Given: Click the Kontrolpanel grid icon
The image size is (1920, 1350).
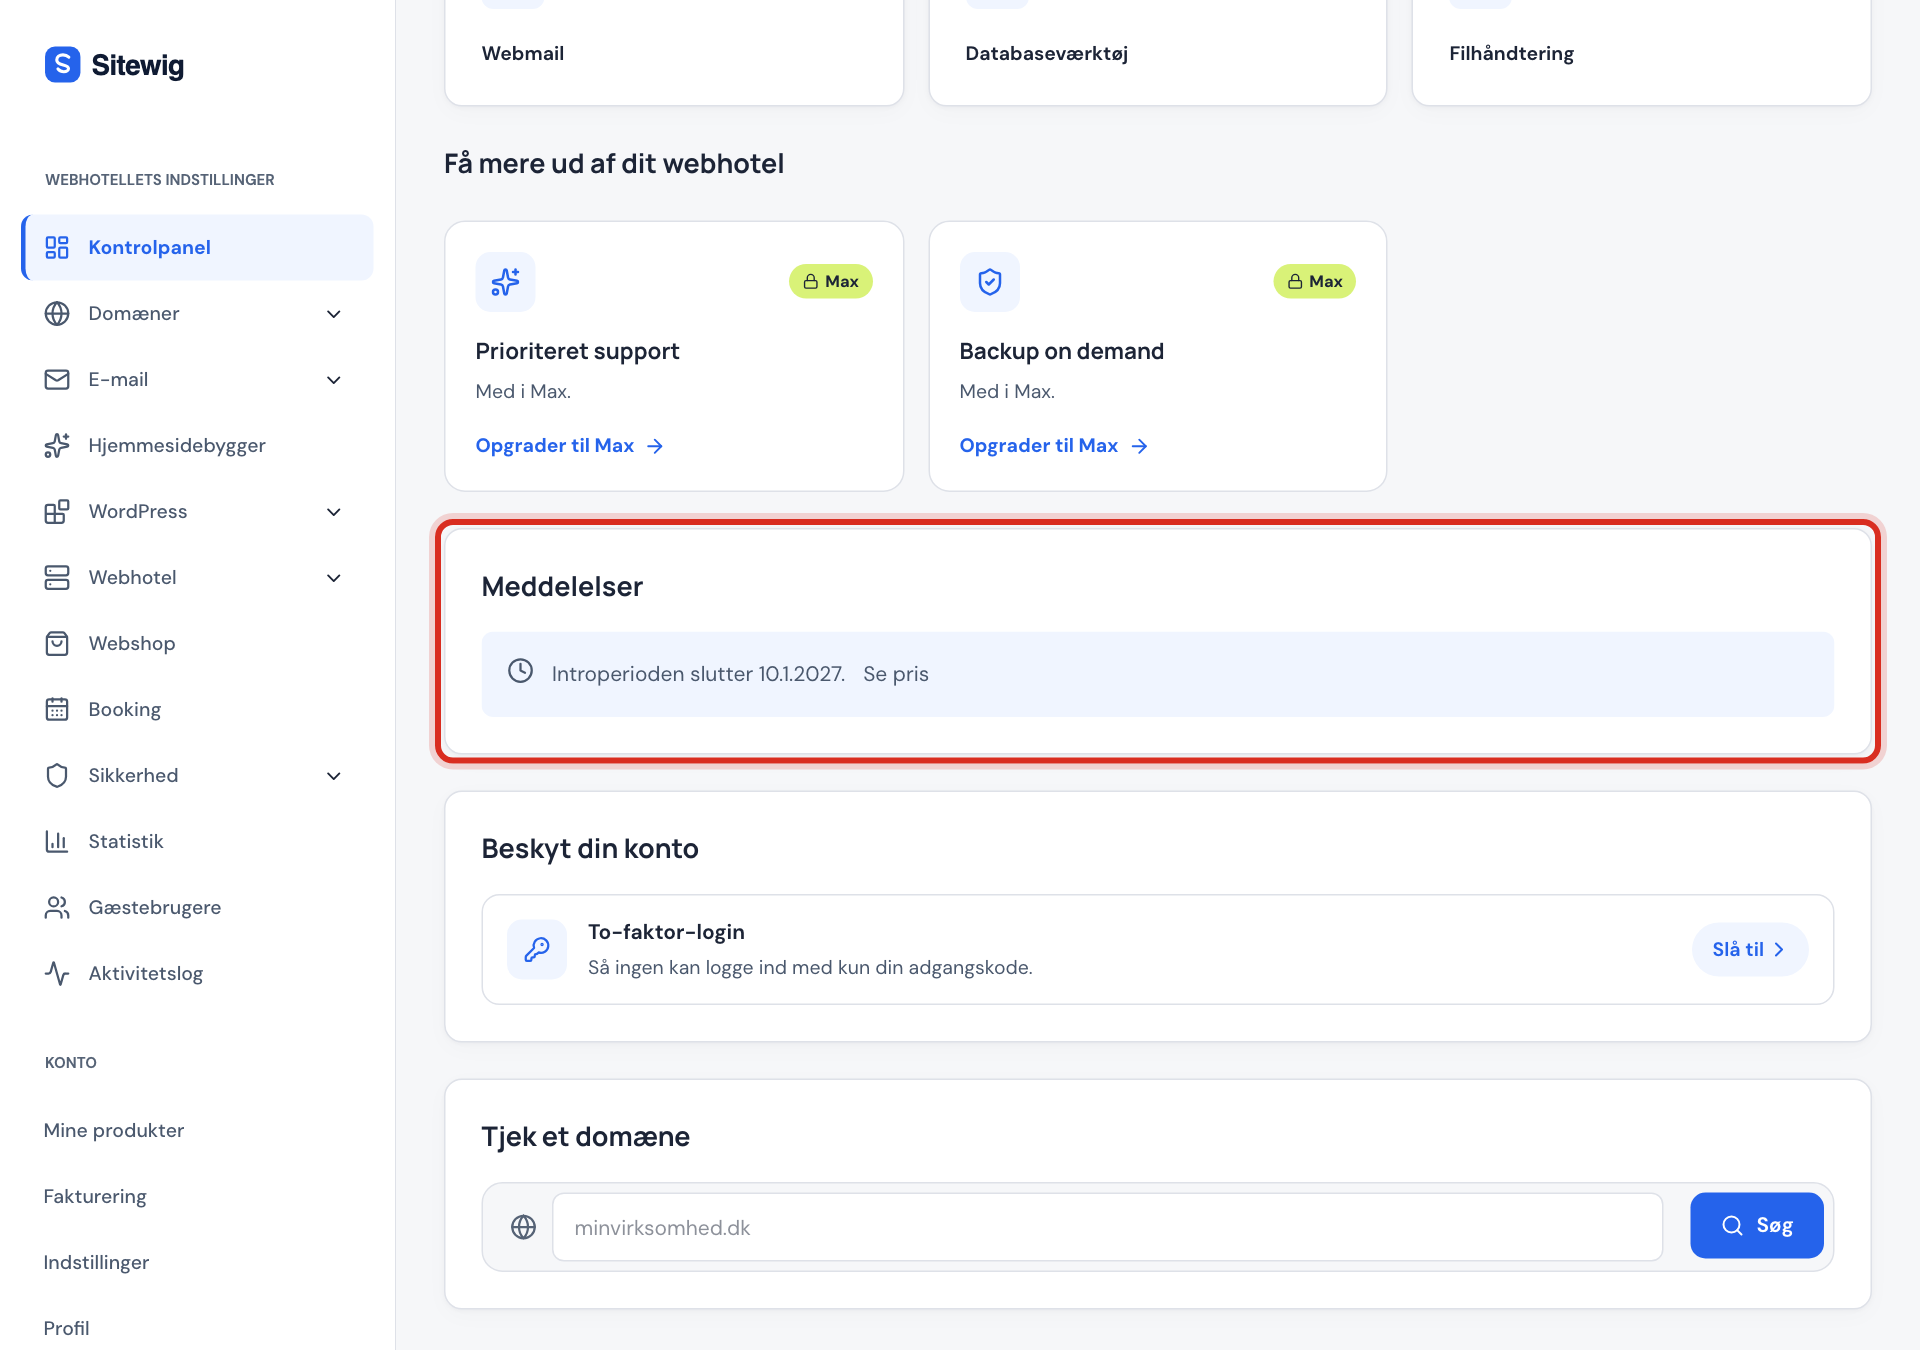Looking at the screenshot, I should pyautogui.click(x=57, y=247).
